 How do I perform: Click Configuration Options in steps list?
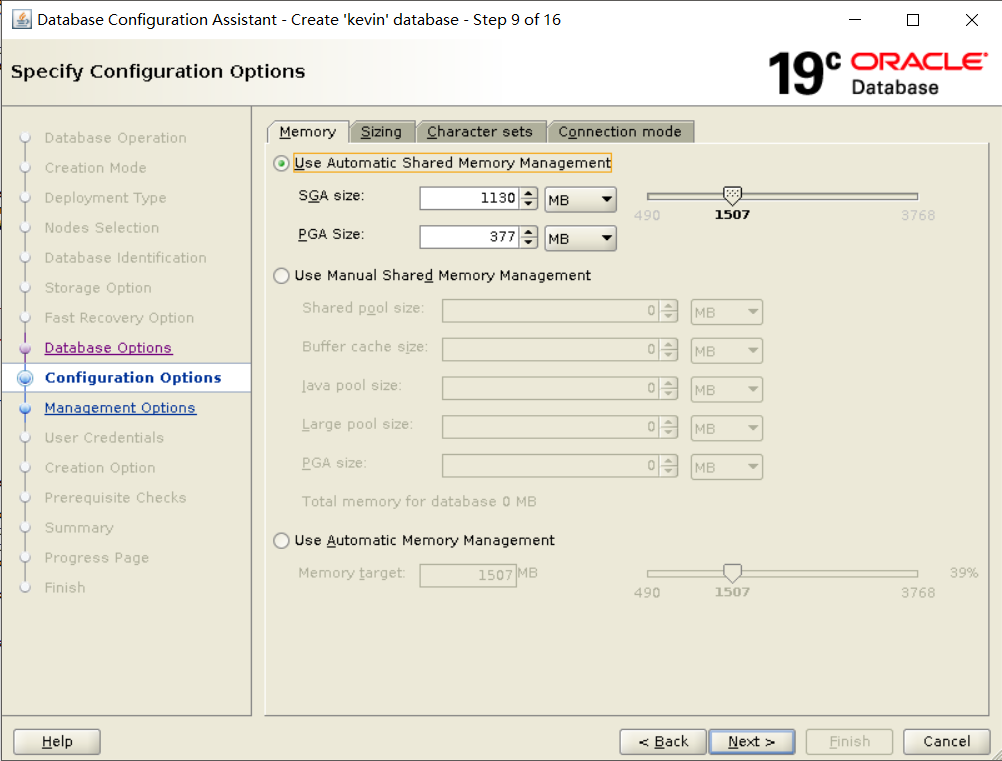coord(133,378)
